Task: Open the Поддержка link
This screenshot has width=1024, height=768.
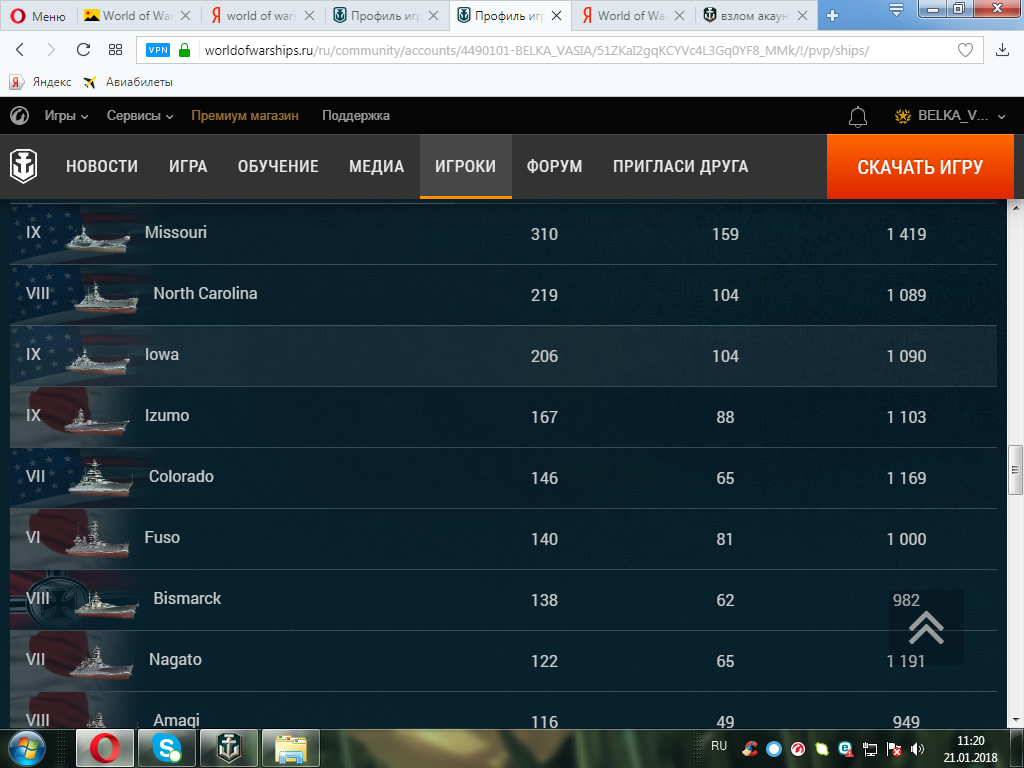Action: point(356,116)
